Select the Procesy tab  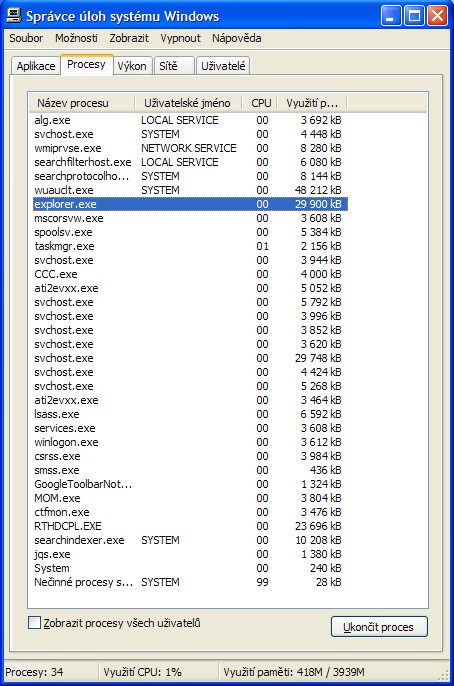86,64
